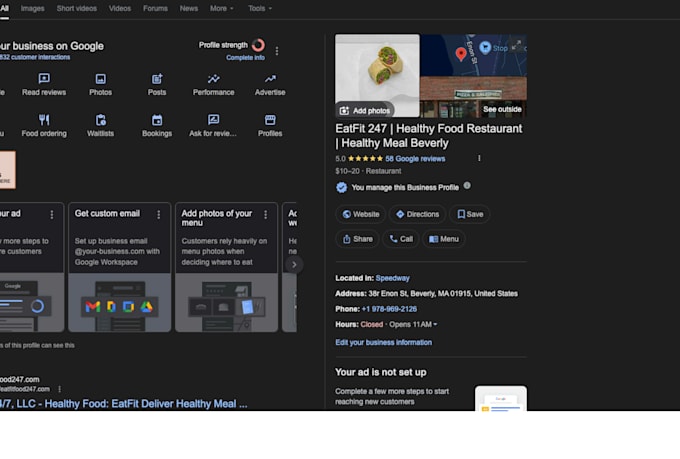Click the 'Your ad is not set up' heading
Screen dimensions: 680x459
coord(380,372)
